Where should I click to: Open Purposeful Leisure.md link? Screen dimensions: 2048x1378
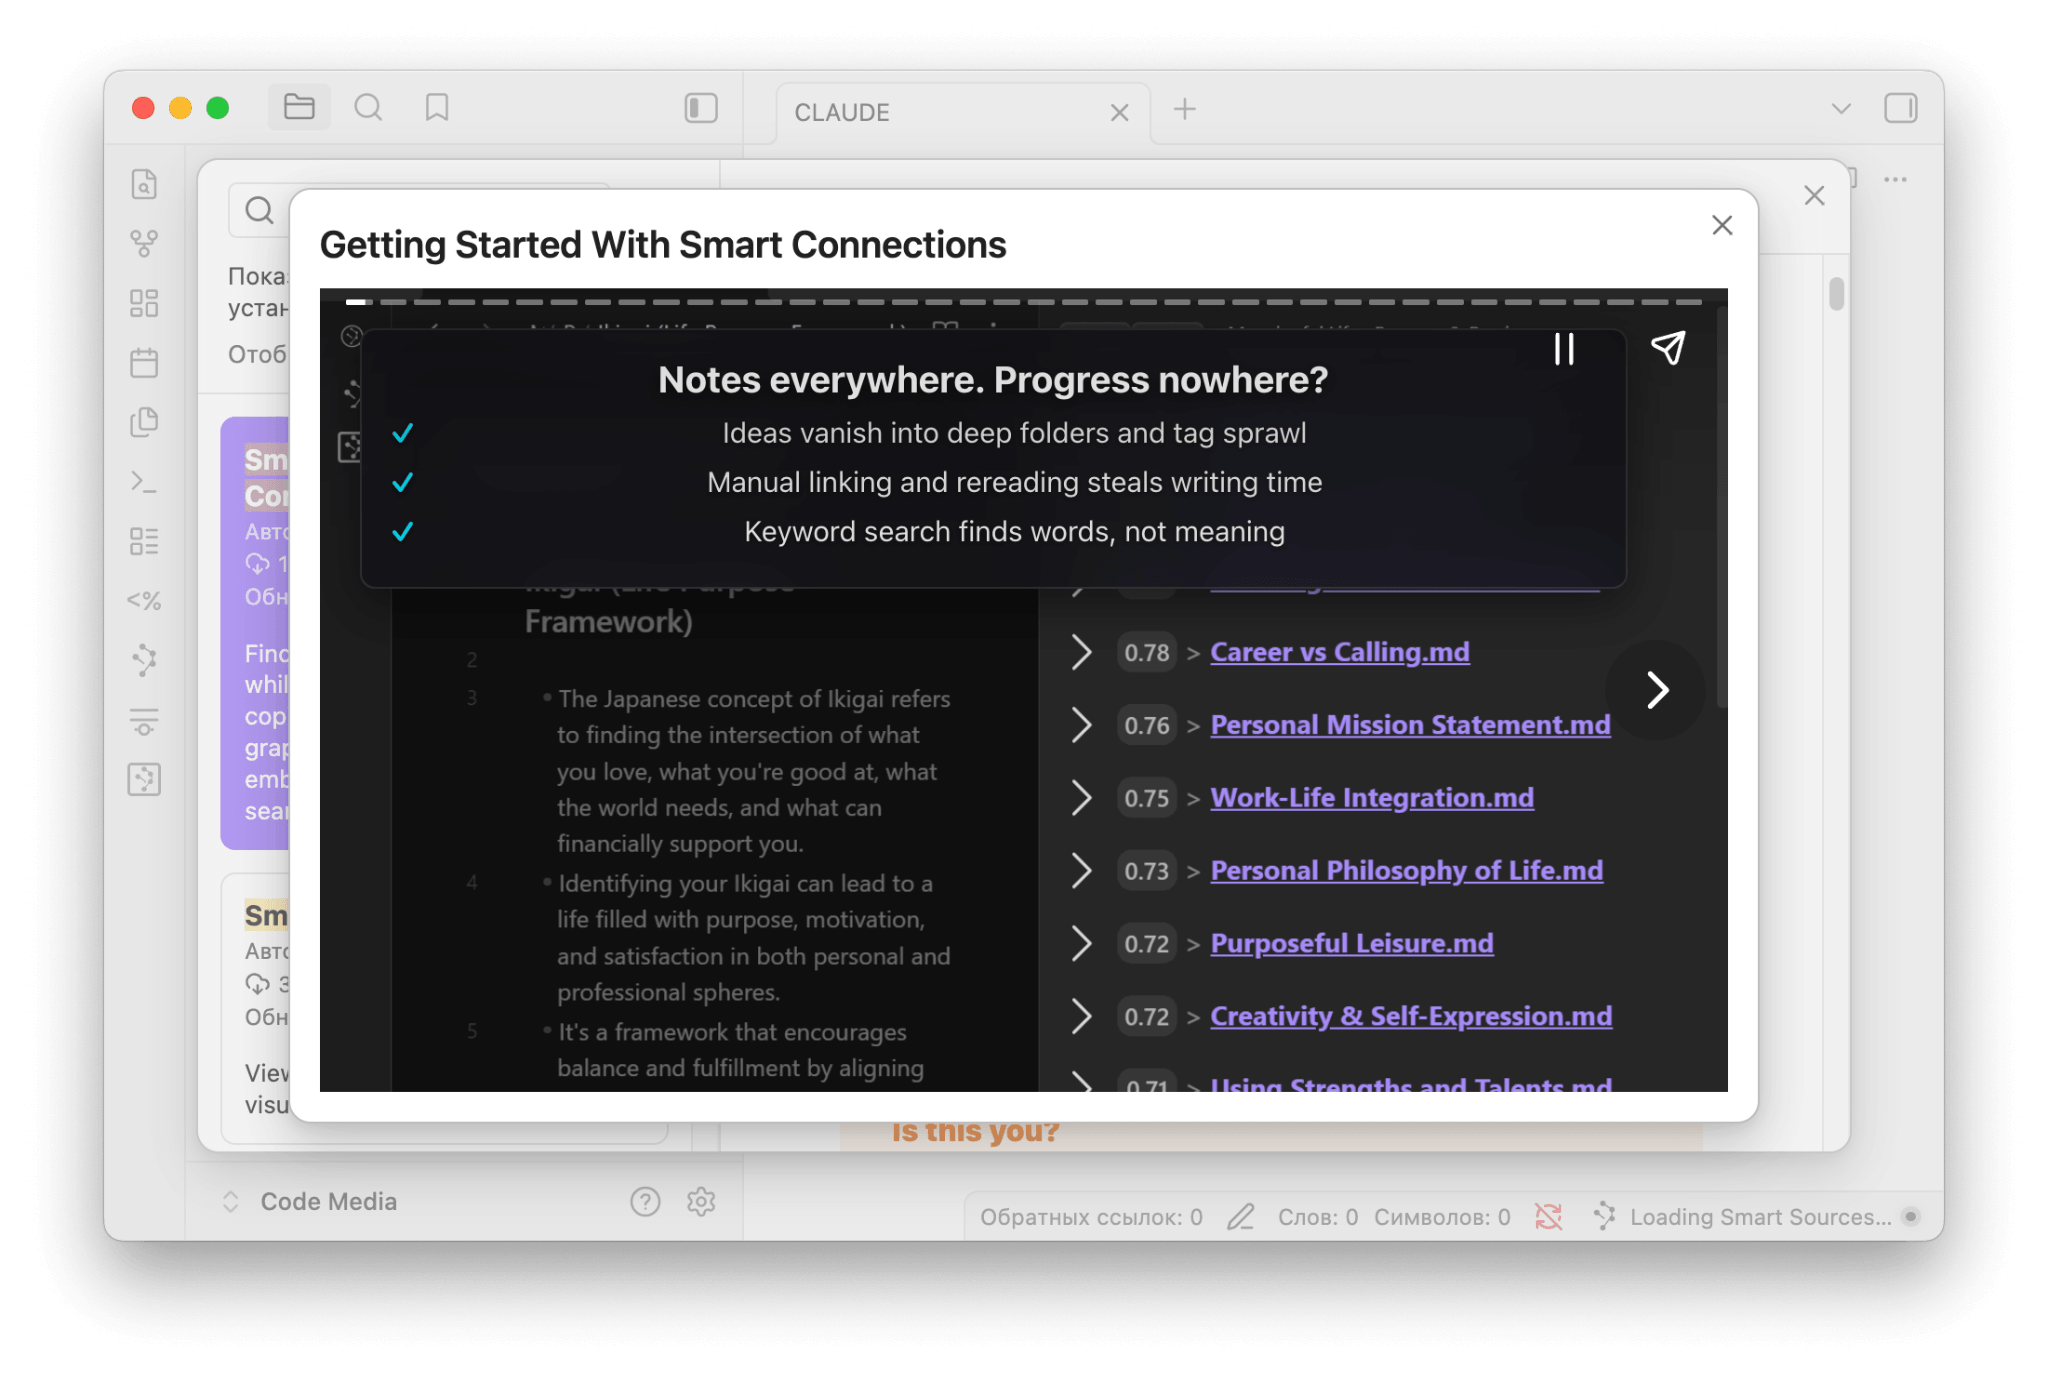click(x=1352, y=944)
